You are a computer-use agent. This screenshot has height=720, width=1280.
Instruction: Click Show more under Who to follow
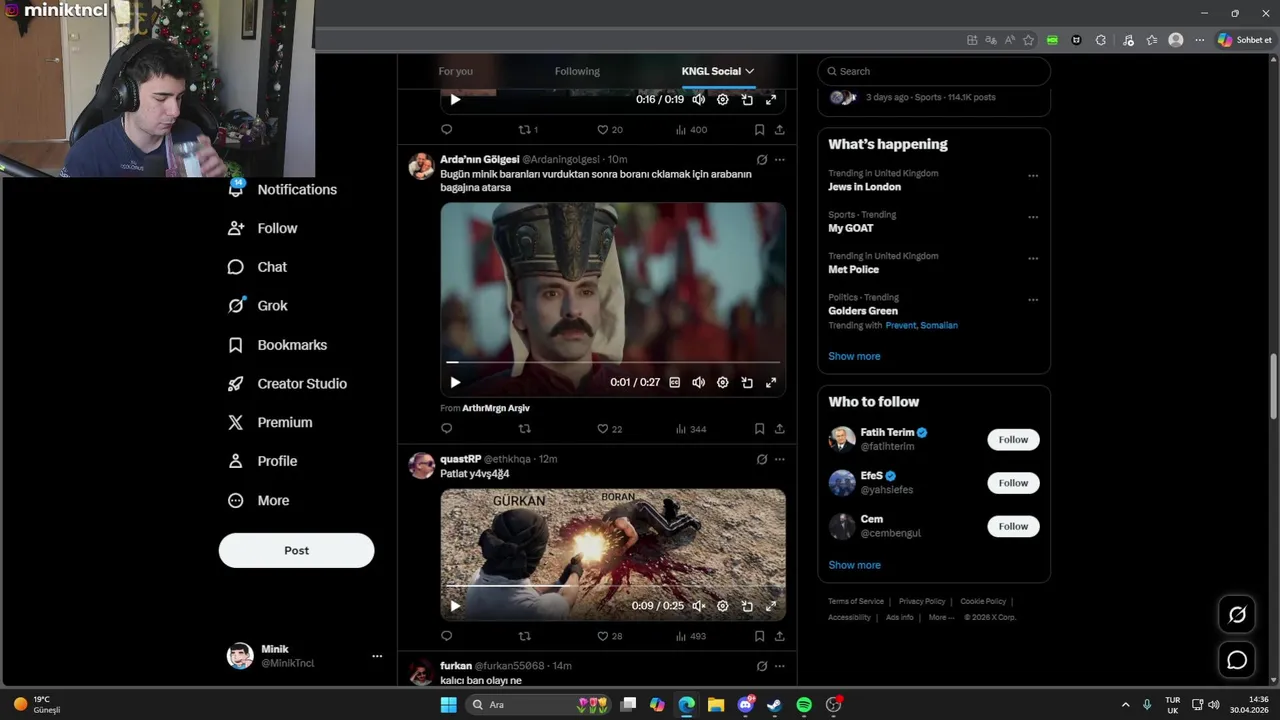point(854,565)
